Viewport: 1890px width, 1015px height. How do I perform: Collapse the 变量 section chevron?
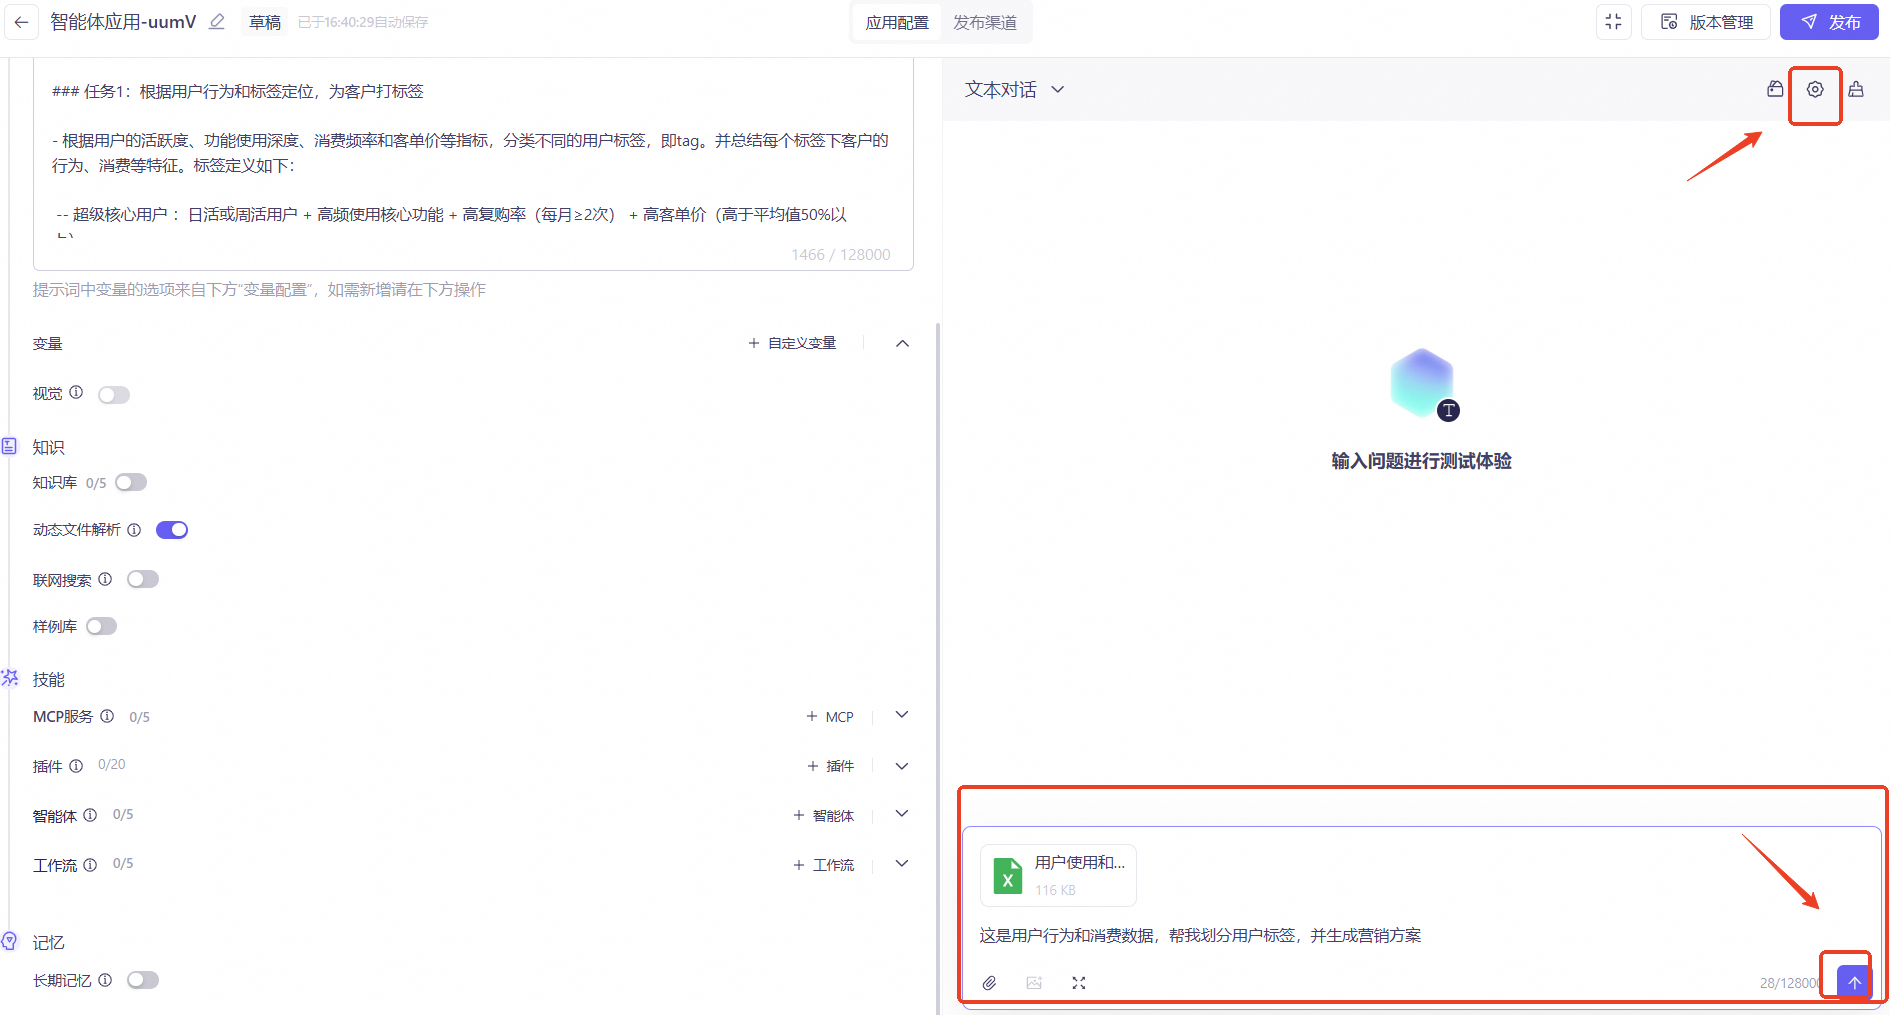coord(902,343)
